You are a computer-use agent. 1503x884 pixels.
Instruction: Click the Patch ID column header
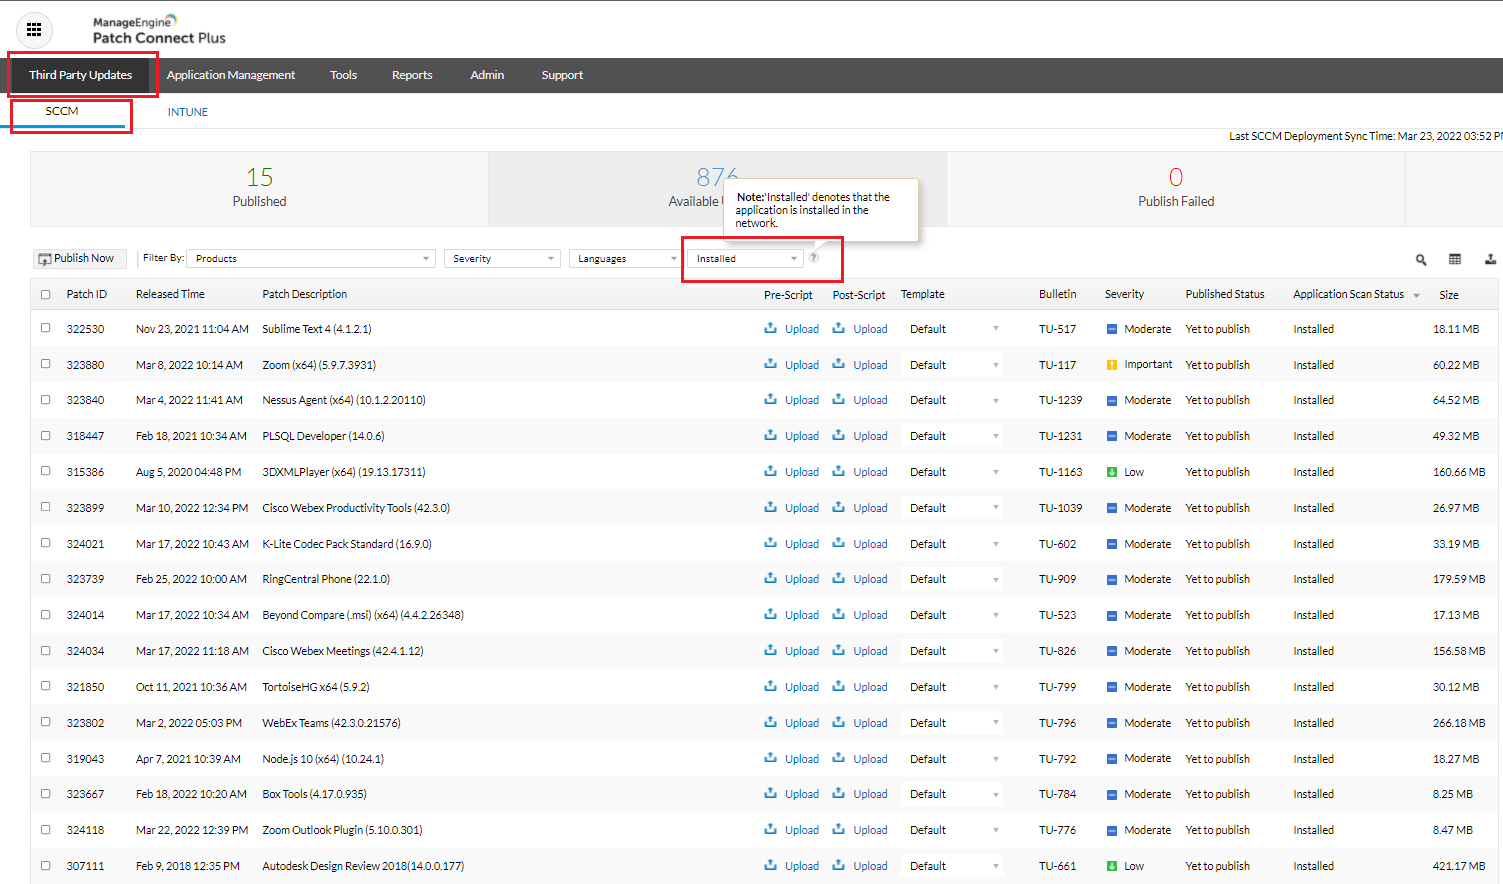pos(87,294)
